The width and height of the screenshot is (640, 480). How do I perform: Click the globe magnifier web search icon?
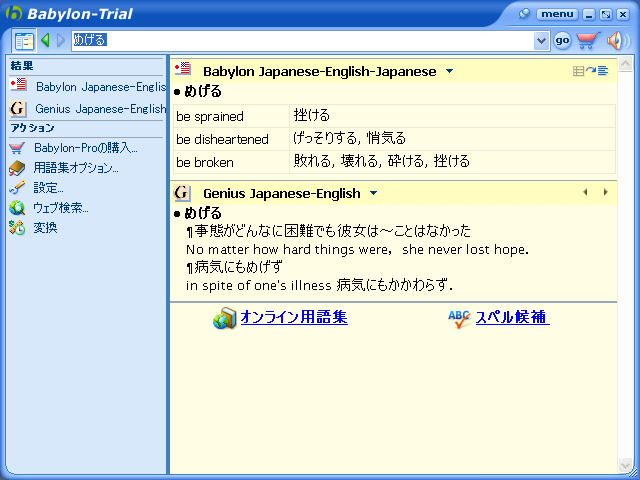pyautogui.click(x=17, y=208)
